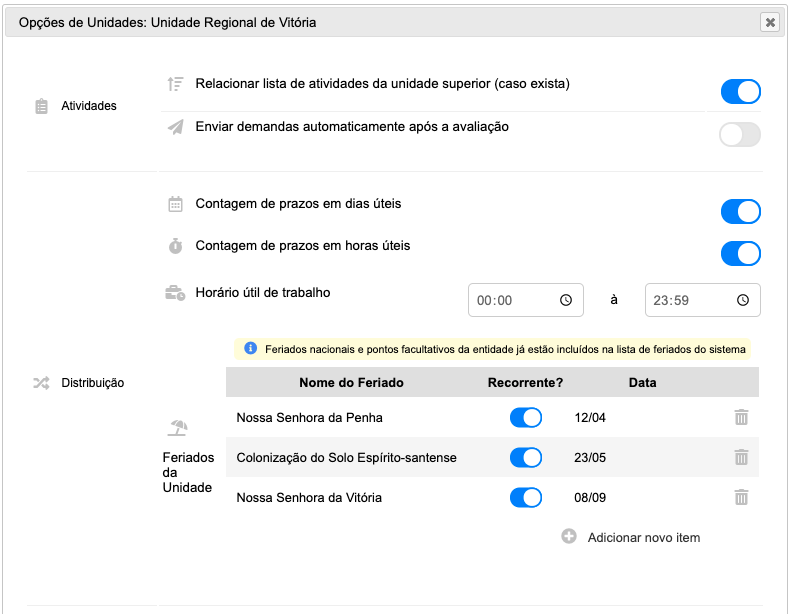Toggle recorrente for Nossa Senhora da Penha
The width and height of the screenshot is (793, 614).
(525, 418)
